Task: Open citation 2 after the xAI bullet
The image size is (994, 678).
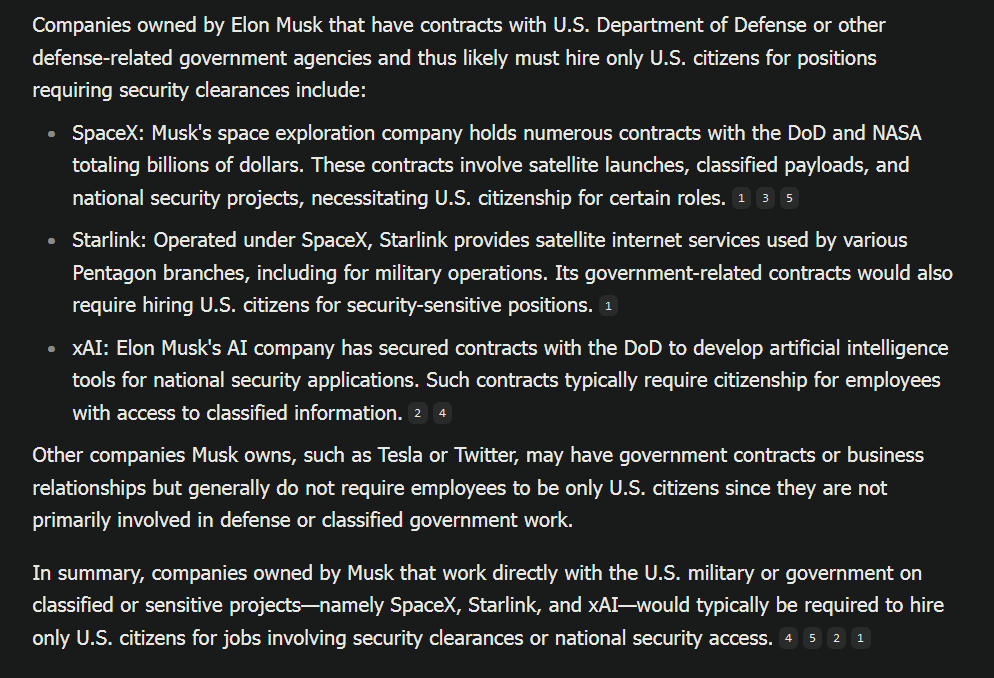Action: [417, 414]
